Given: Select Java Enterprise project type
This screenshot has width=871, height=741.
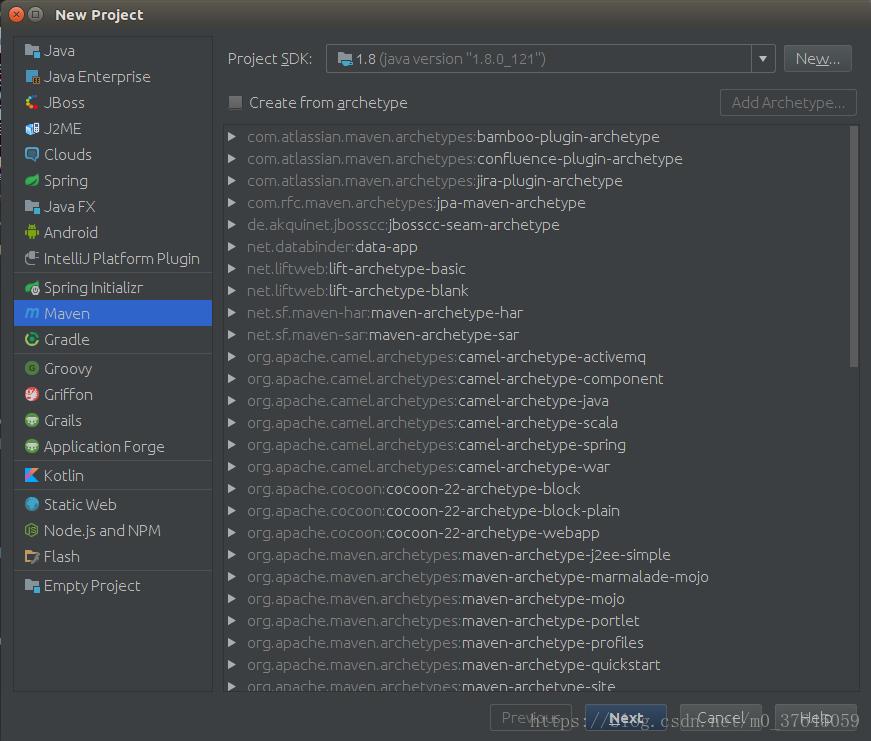Looking at the screenshot, I should point(113,77).
